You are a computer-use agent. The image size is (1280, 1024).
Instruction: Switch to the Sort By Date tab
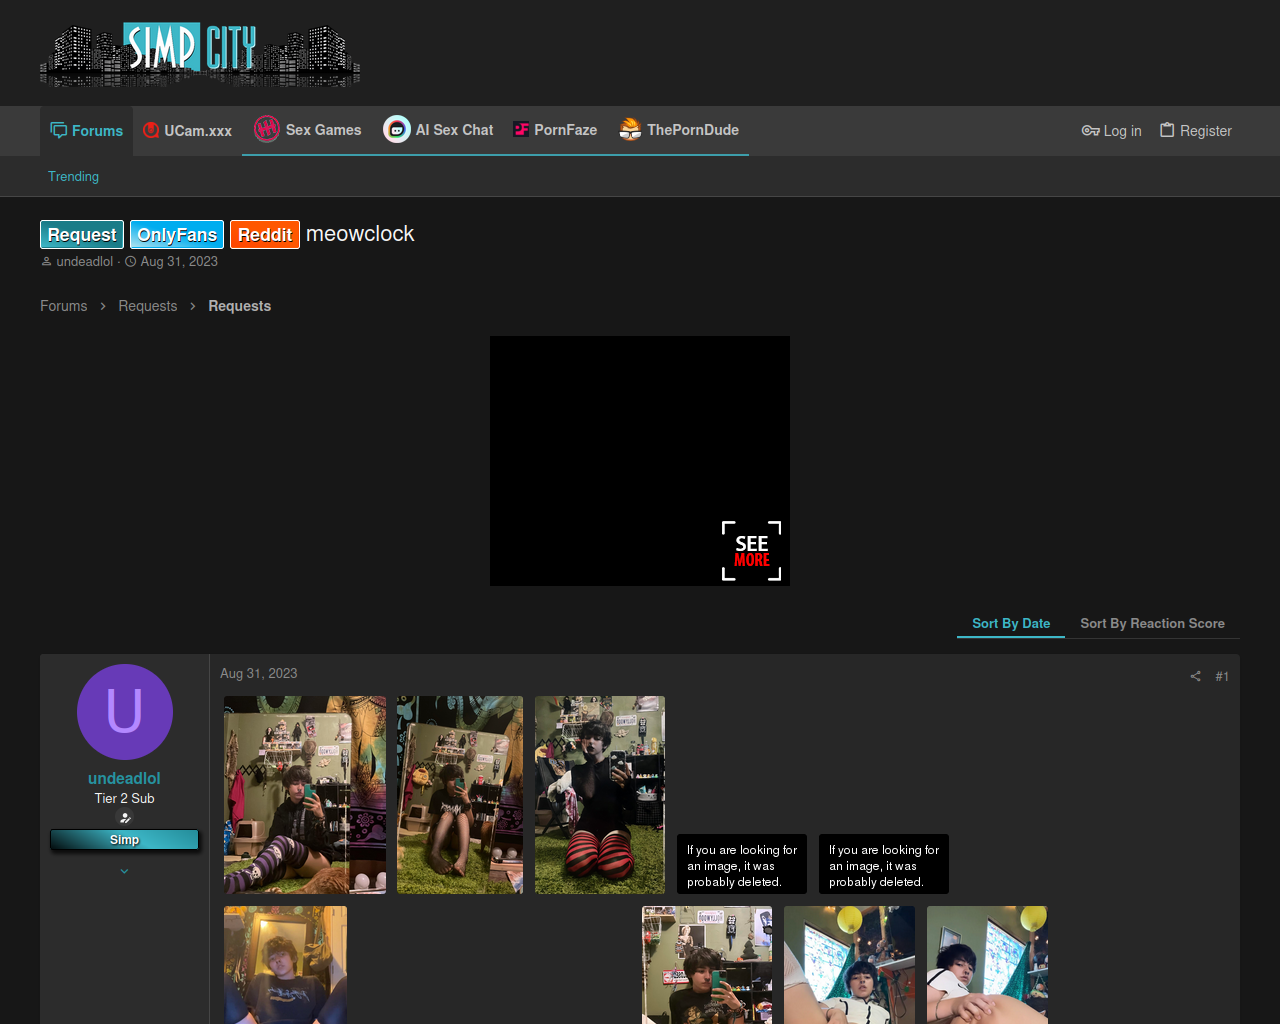pos(1011,623)
